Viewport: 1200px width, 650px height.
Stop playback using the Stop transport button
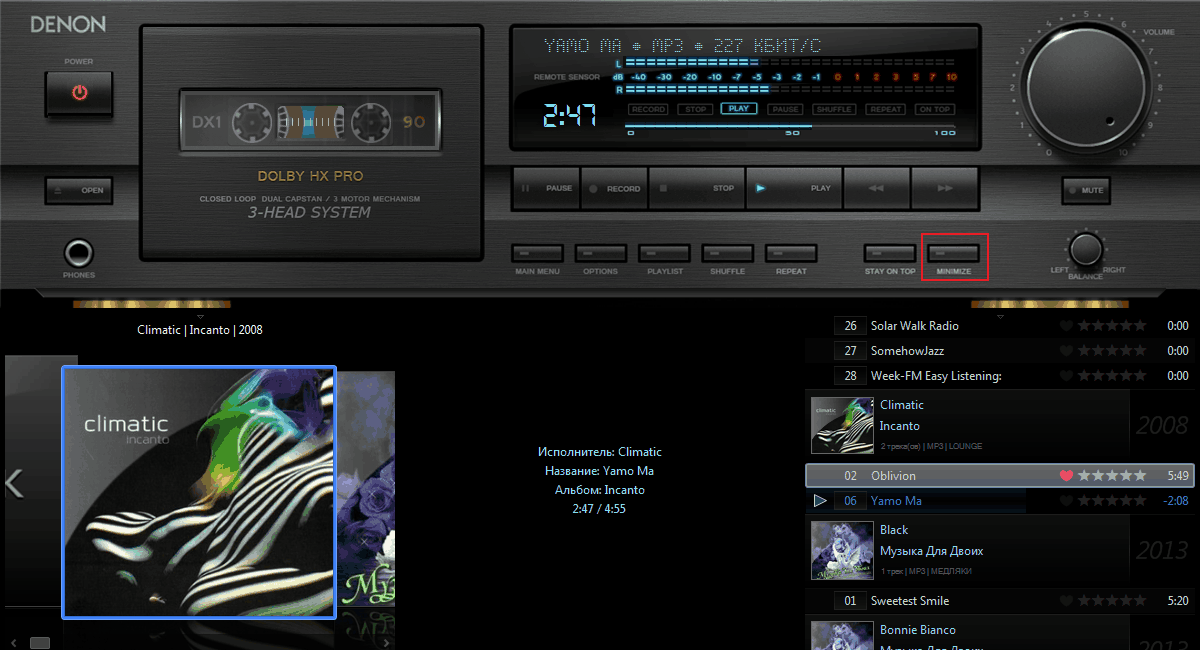[x=695, y=188]
